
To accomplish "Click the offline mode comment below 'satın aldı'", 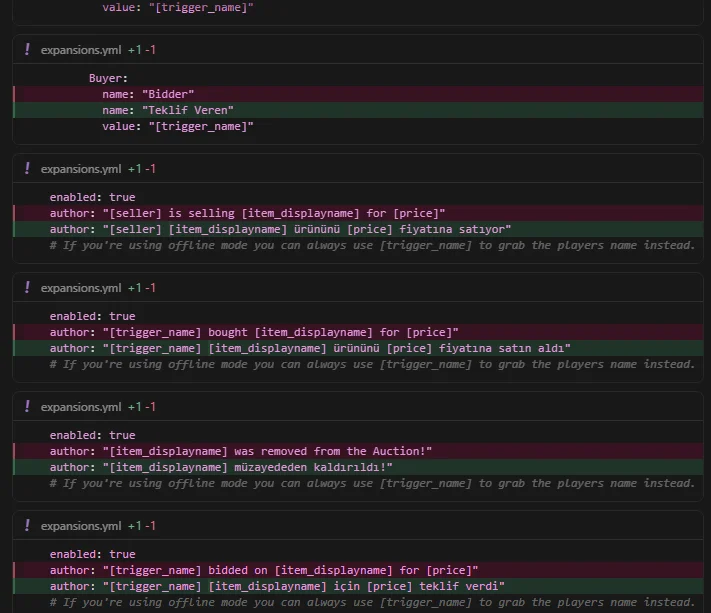I will pyautogui.click(x=372, y=364).
